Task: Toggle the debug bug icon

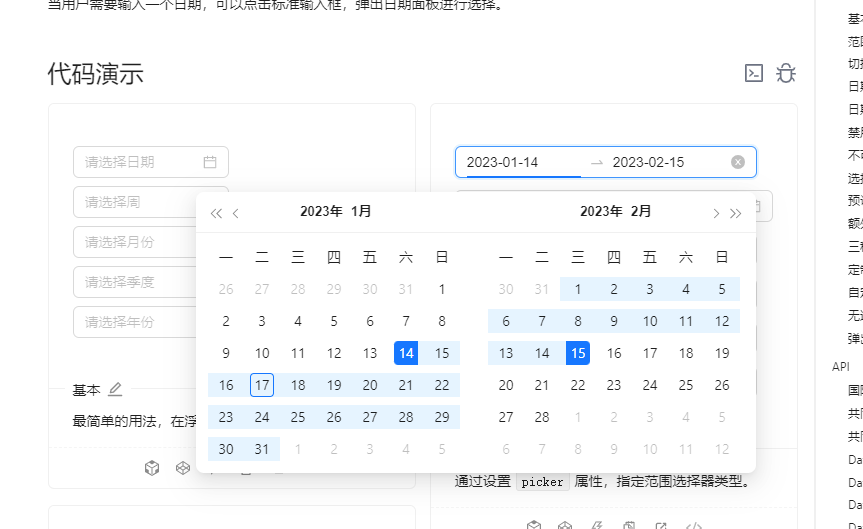Action: point(785,73)
